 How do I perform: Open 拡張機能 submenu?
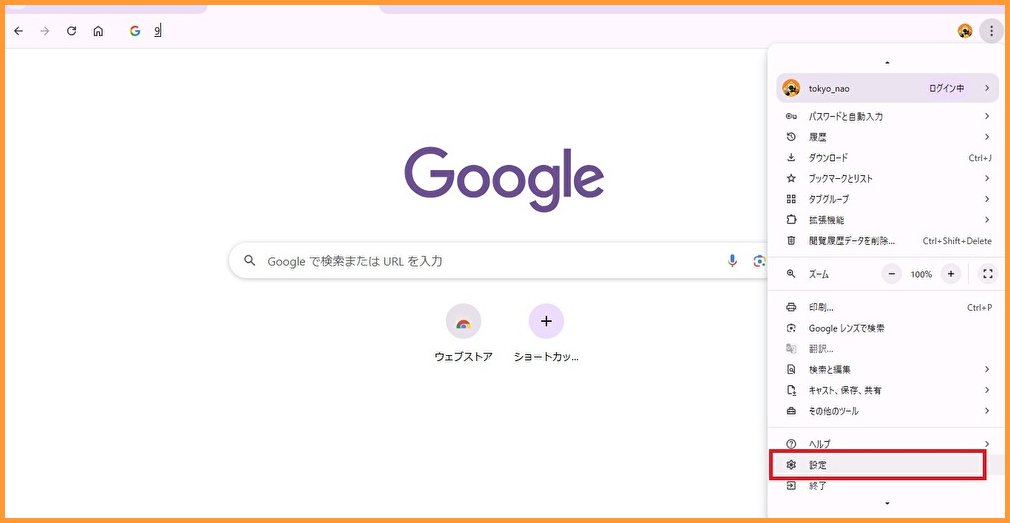[x=887, y=220]
